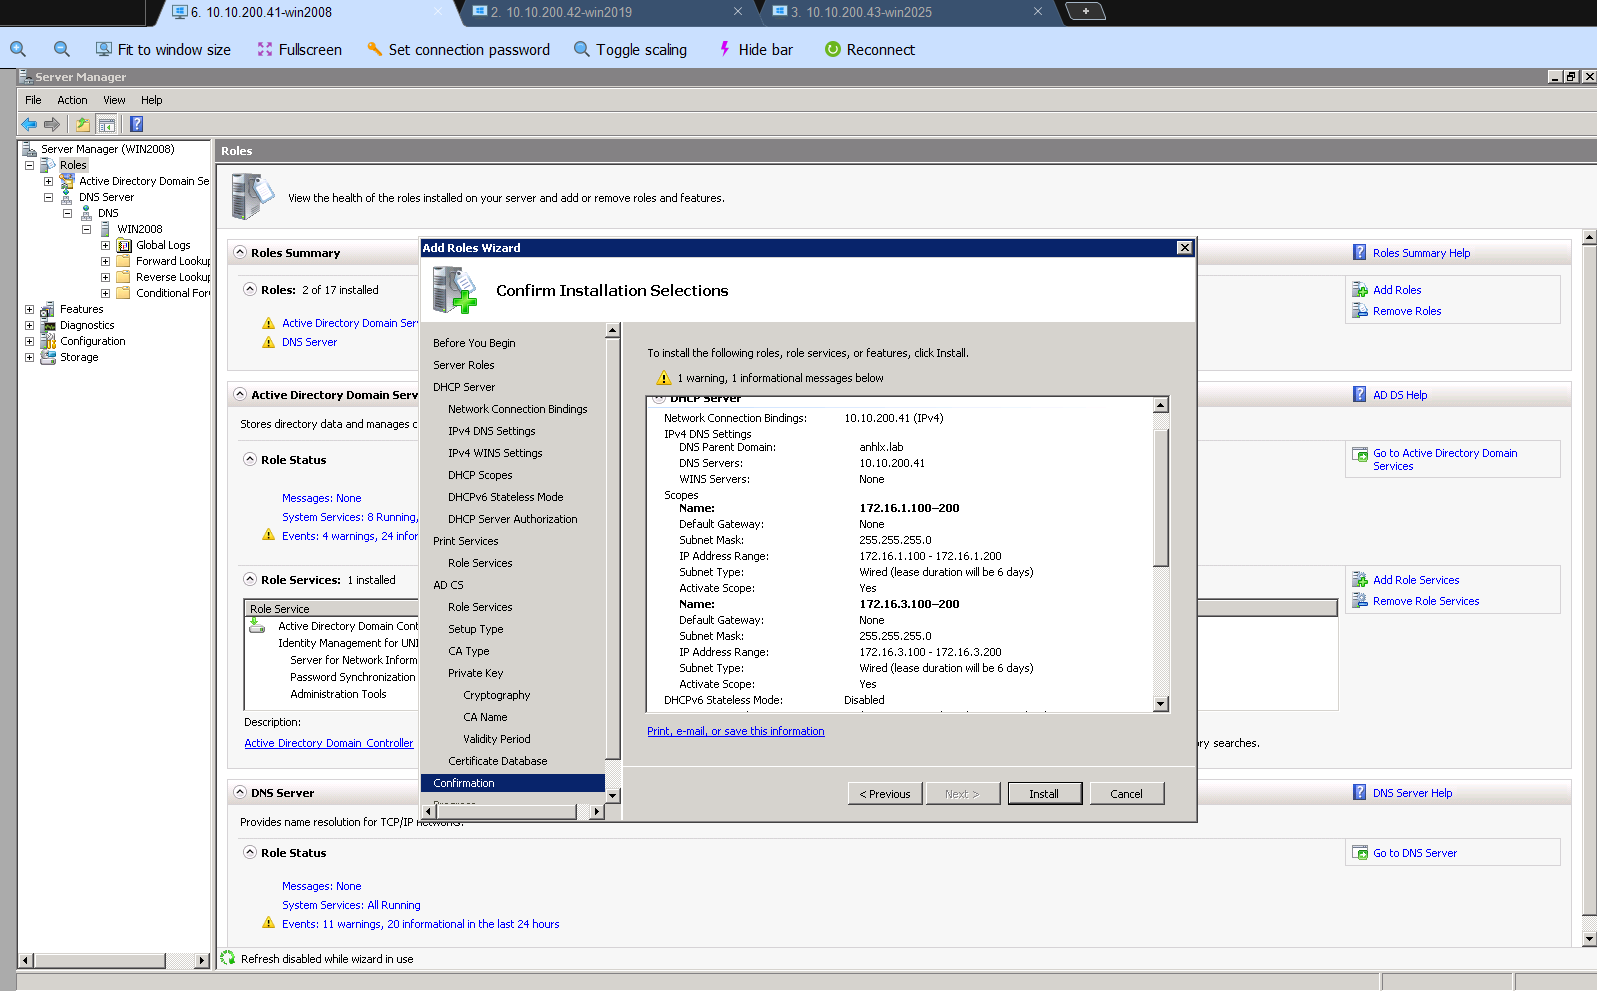Toggle the show/hide console tree icon
The height and width of the screenshot is (991, 1597).
coord(106,124)
